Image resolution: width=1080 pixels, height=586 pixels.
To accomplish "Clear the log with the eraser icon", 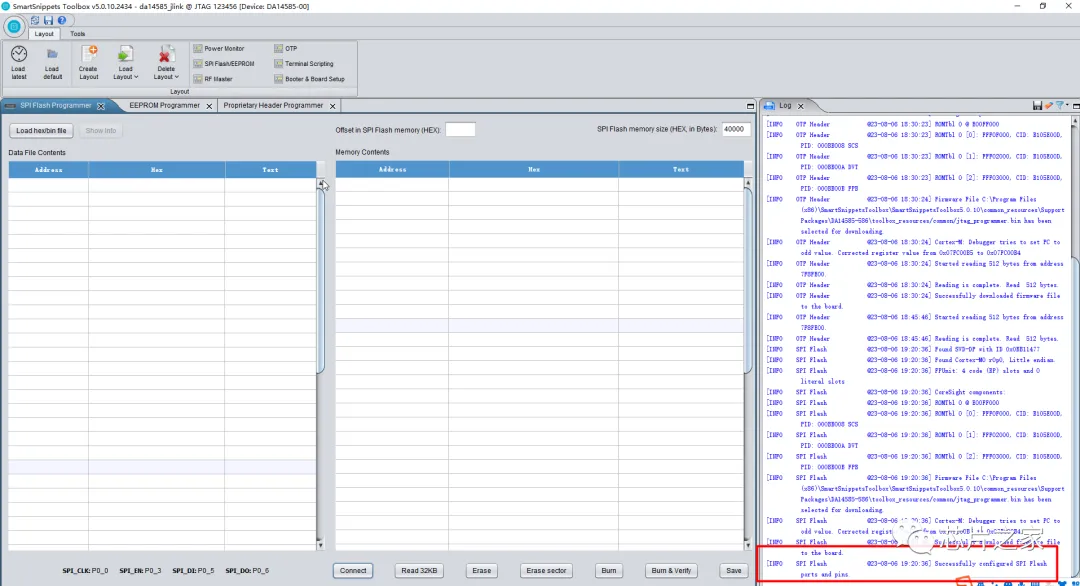I will click(x=1049, y=105).
